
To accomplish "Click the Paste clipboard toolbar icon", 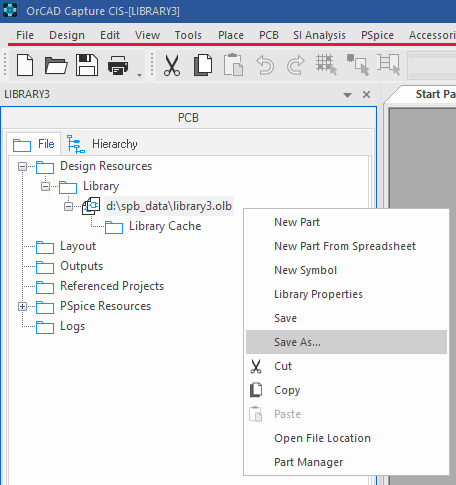I will [x=233, y=65].
